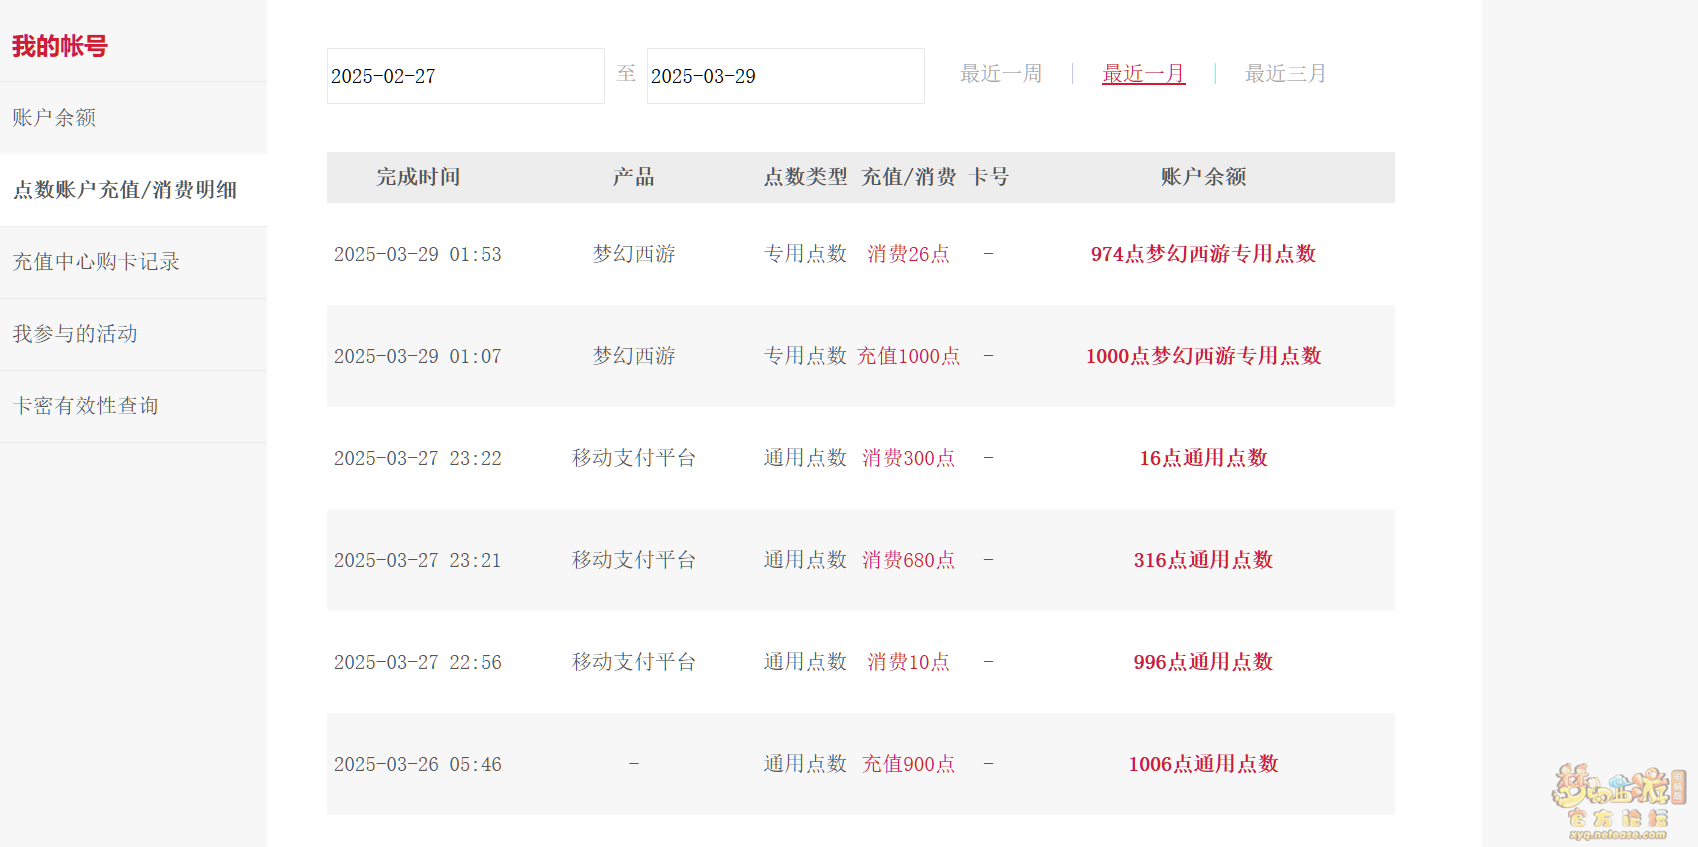Click start date field 2025-02-27
The height and width of the screenshot is (847, 1698).
pos(466,76)
